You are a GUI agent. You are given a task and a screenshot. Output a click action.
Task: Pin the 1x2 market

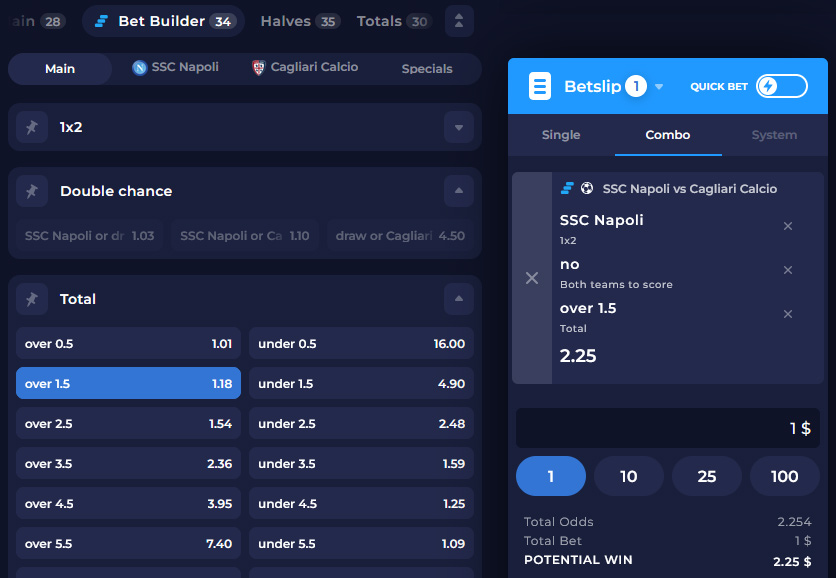pyautogui.click(x=32, y=127)
